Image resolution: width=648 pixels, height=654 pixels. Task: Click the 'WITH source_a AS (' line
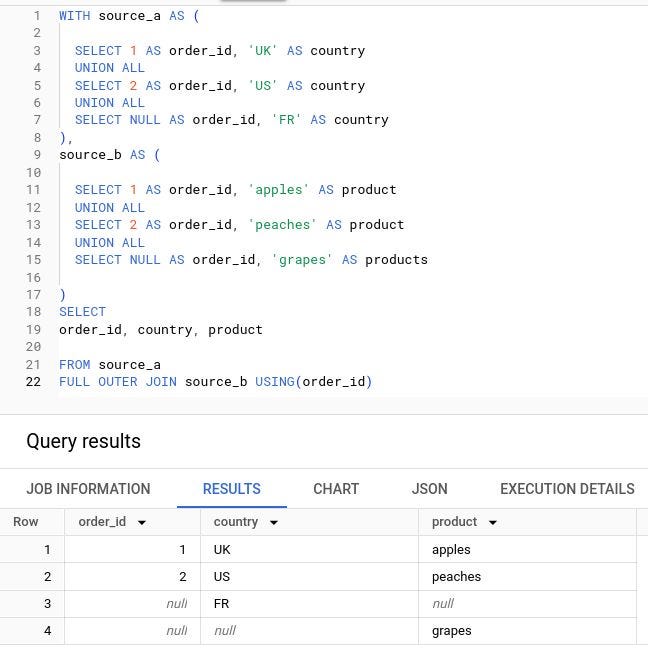129,16
